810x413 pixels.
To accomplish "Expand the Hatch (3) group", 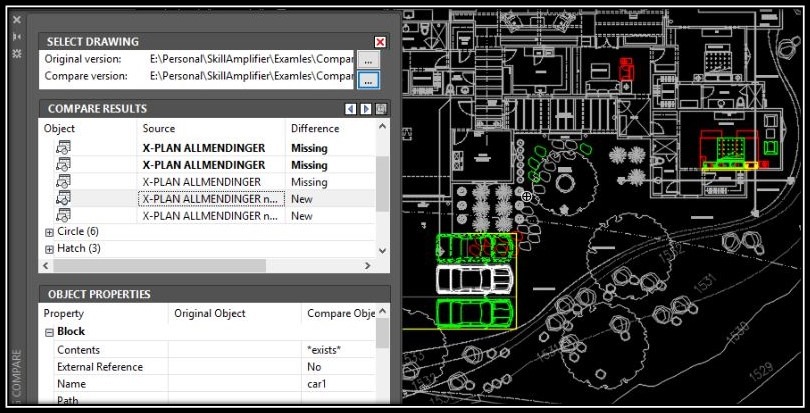I will coord(49,250).
